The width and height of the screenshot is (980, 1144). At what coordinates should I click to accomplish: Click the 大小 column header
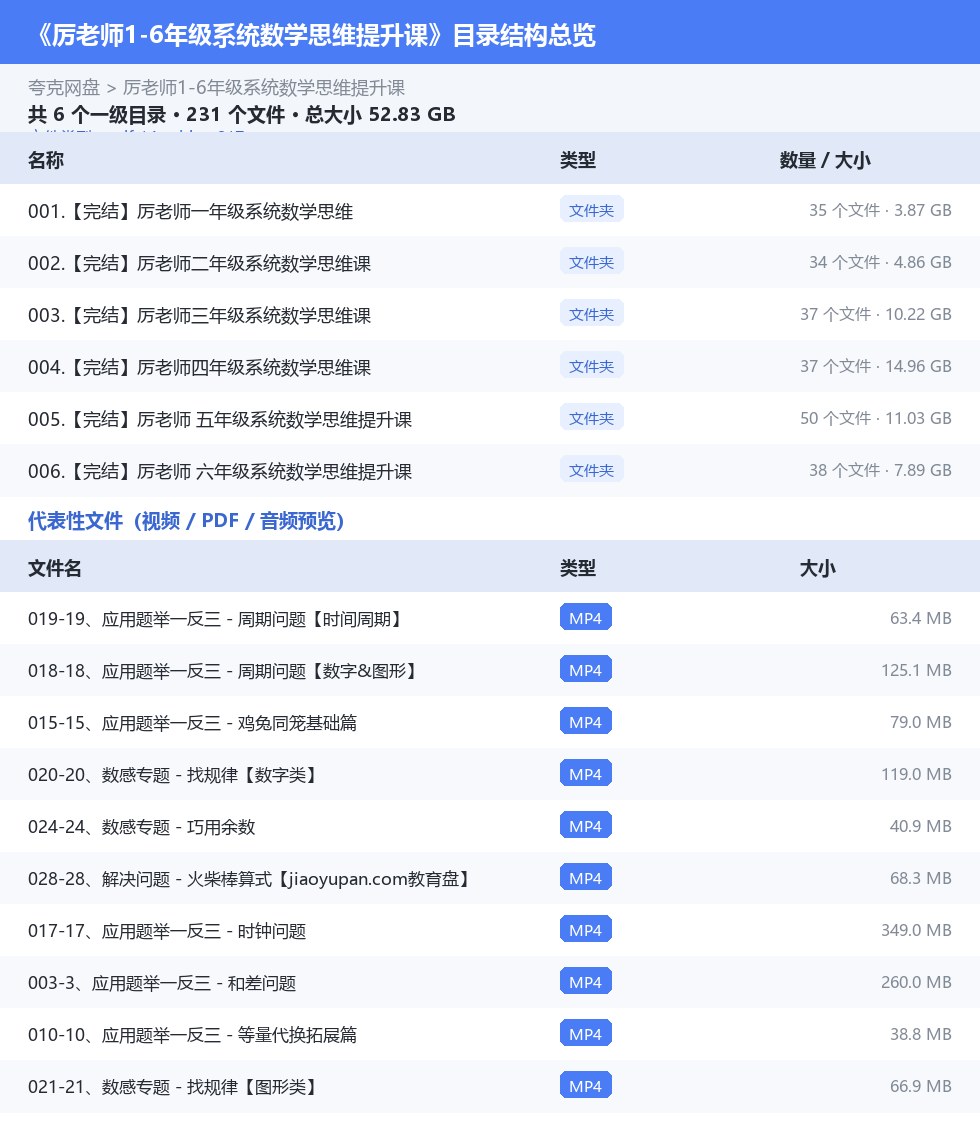(x=817, y=568)
